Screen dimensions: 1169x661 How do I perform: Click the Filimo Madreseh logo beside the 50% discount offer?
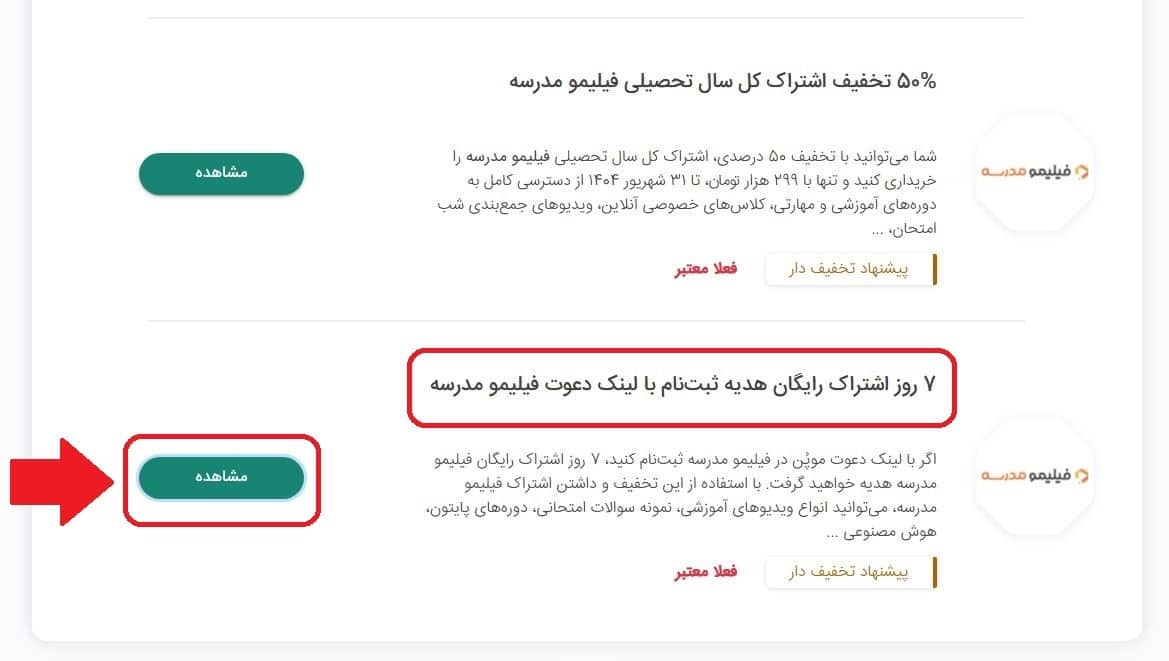point(1034,171)
